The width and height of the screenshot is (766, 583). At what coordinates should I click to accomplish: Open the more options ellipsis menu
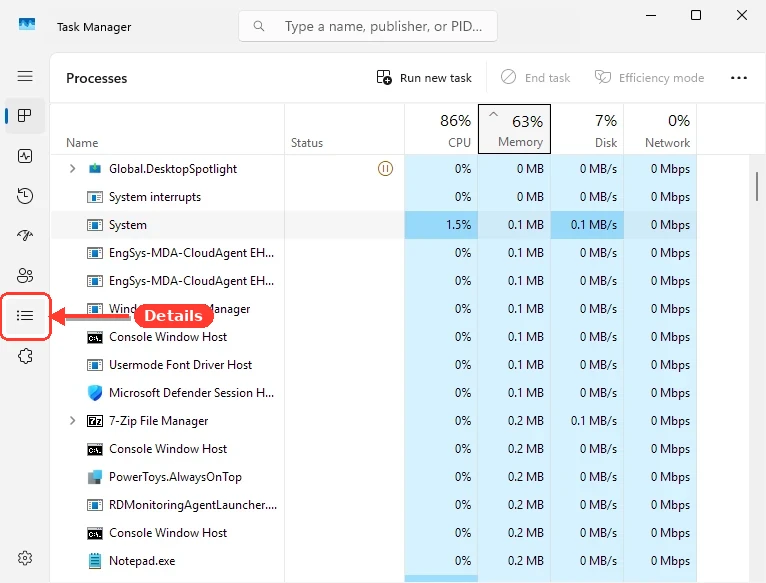pos(739,78)
